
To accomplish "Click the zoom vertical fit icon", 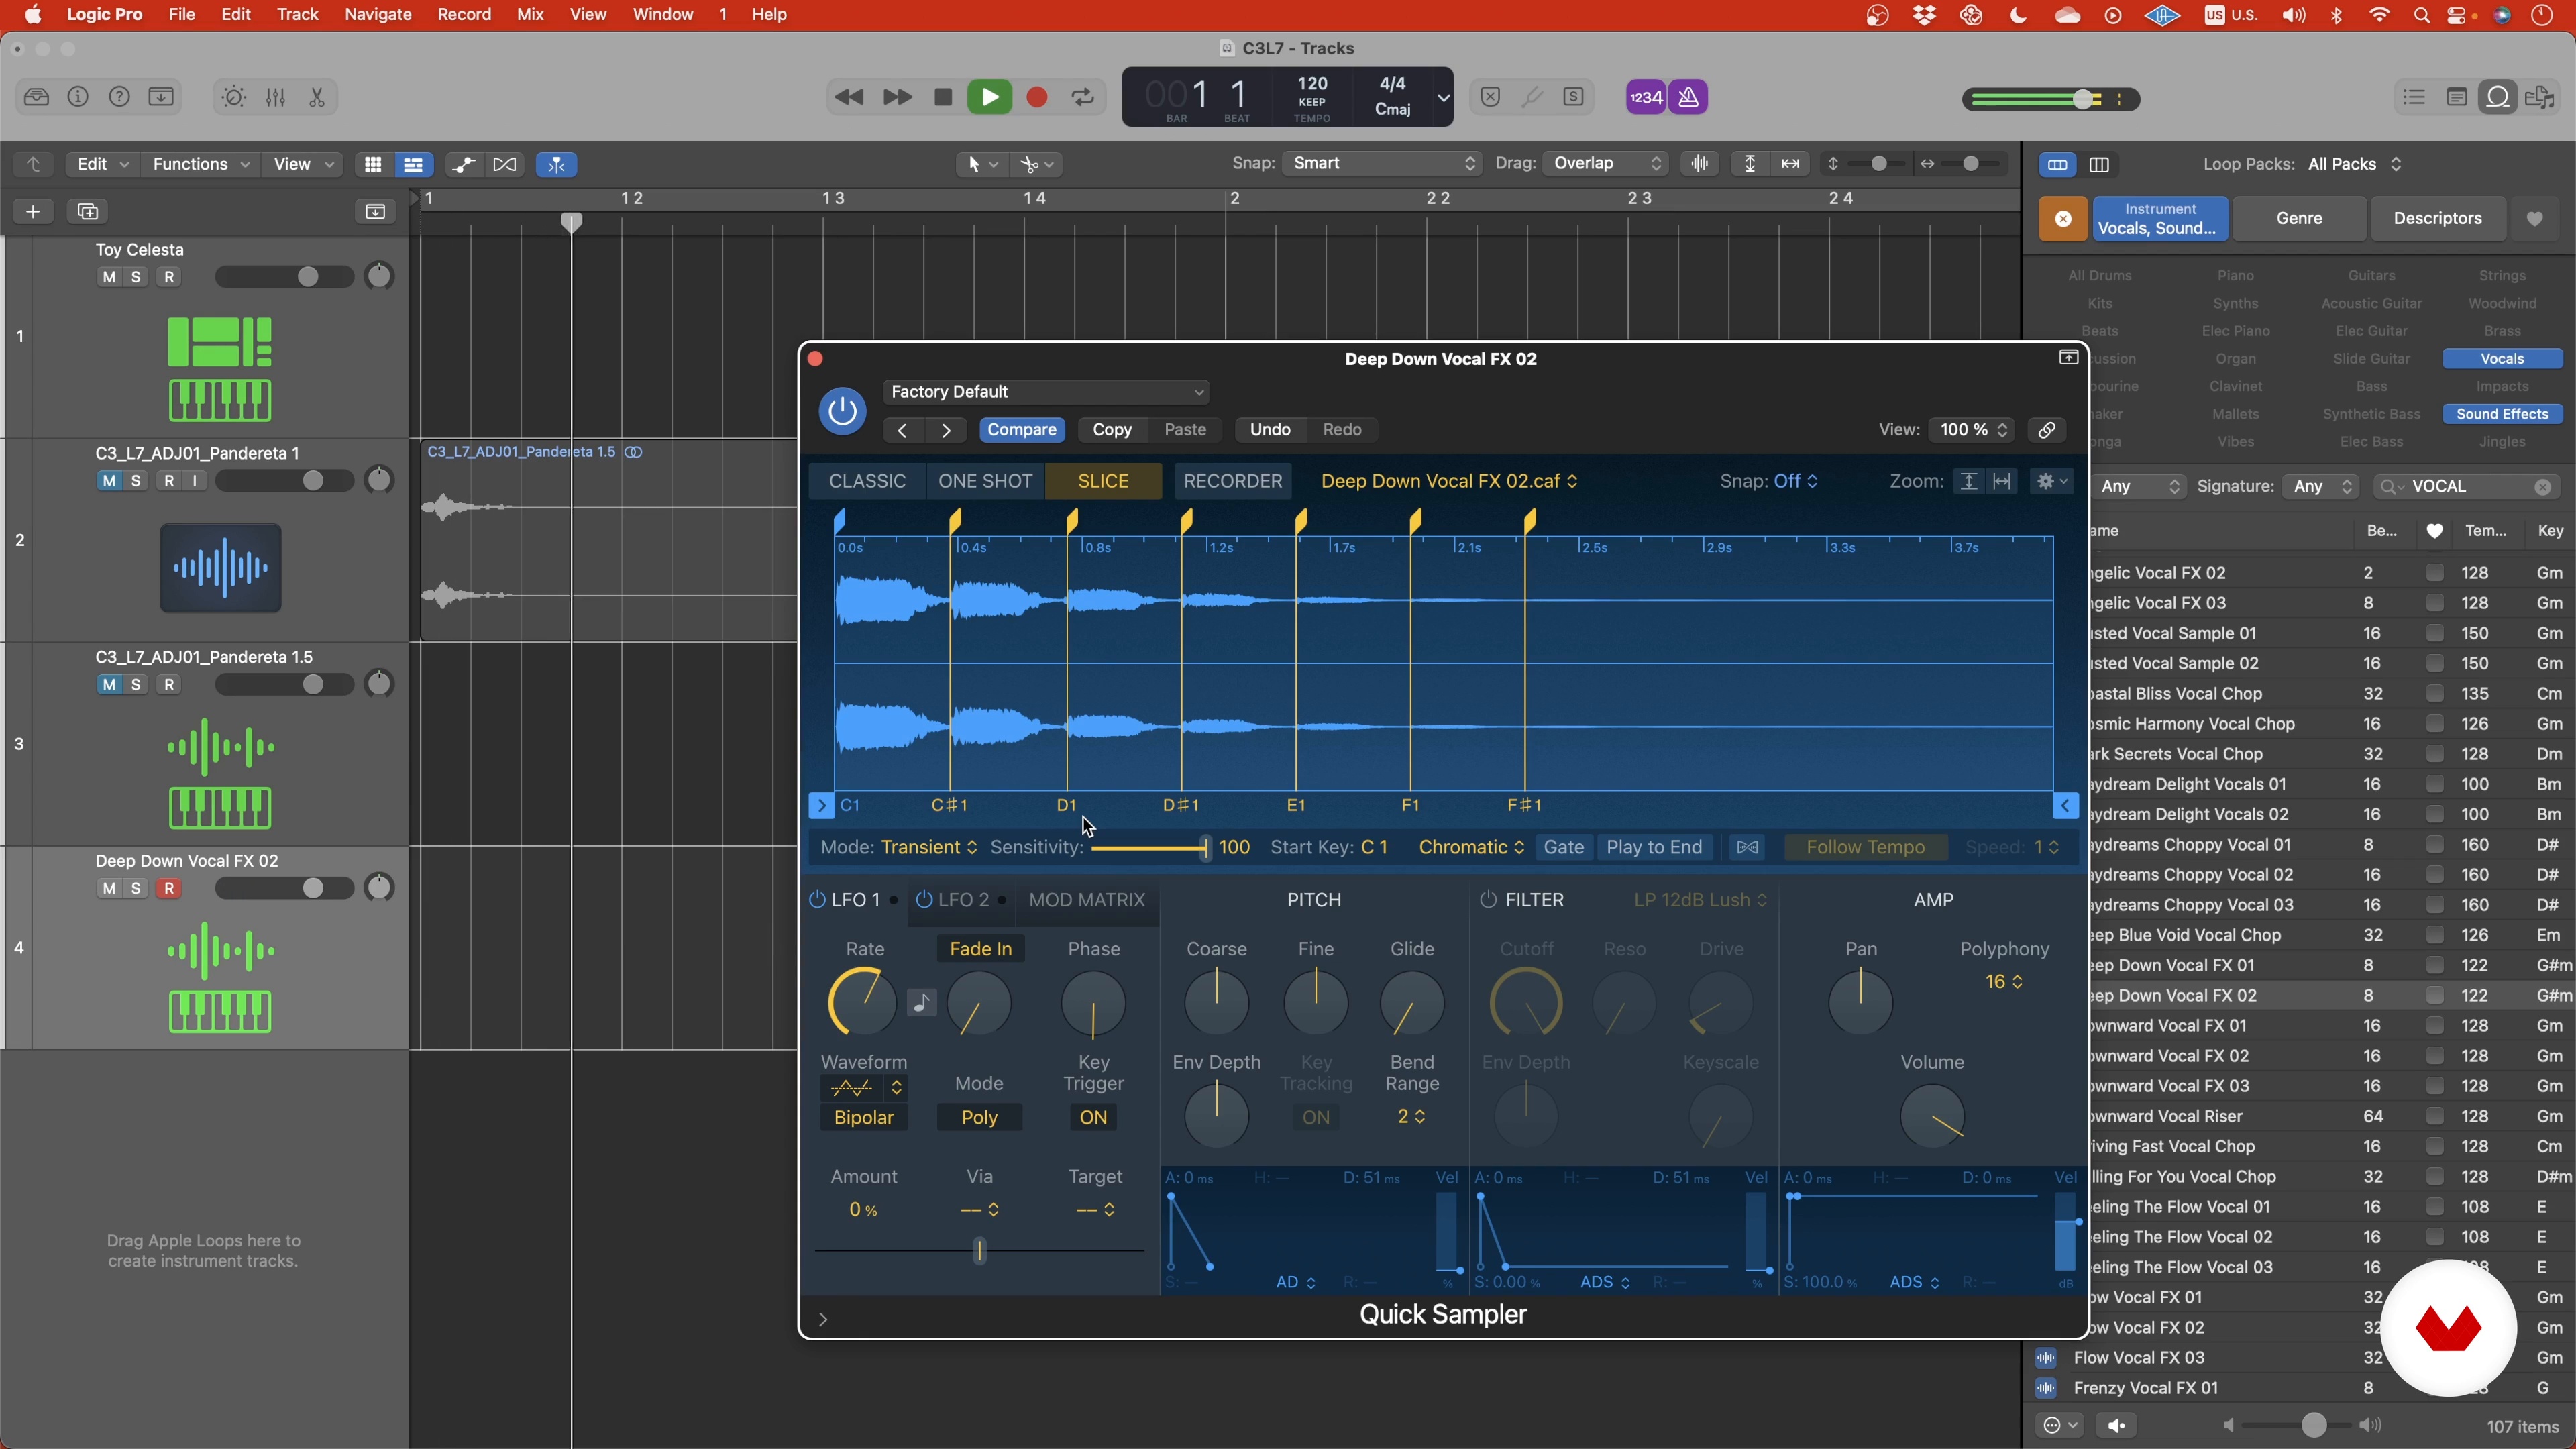I will pyautogui.click(x=1968, y=481).
